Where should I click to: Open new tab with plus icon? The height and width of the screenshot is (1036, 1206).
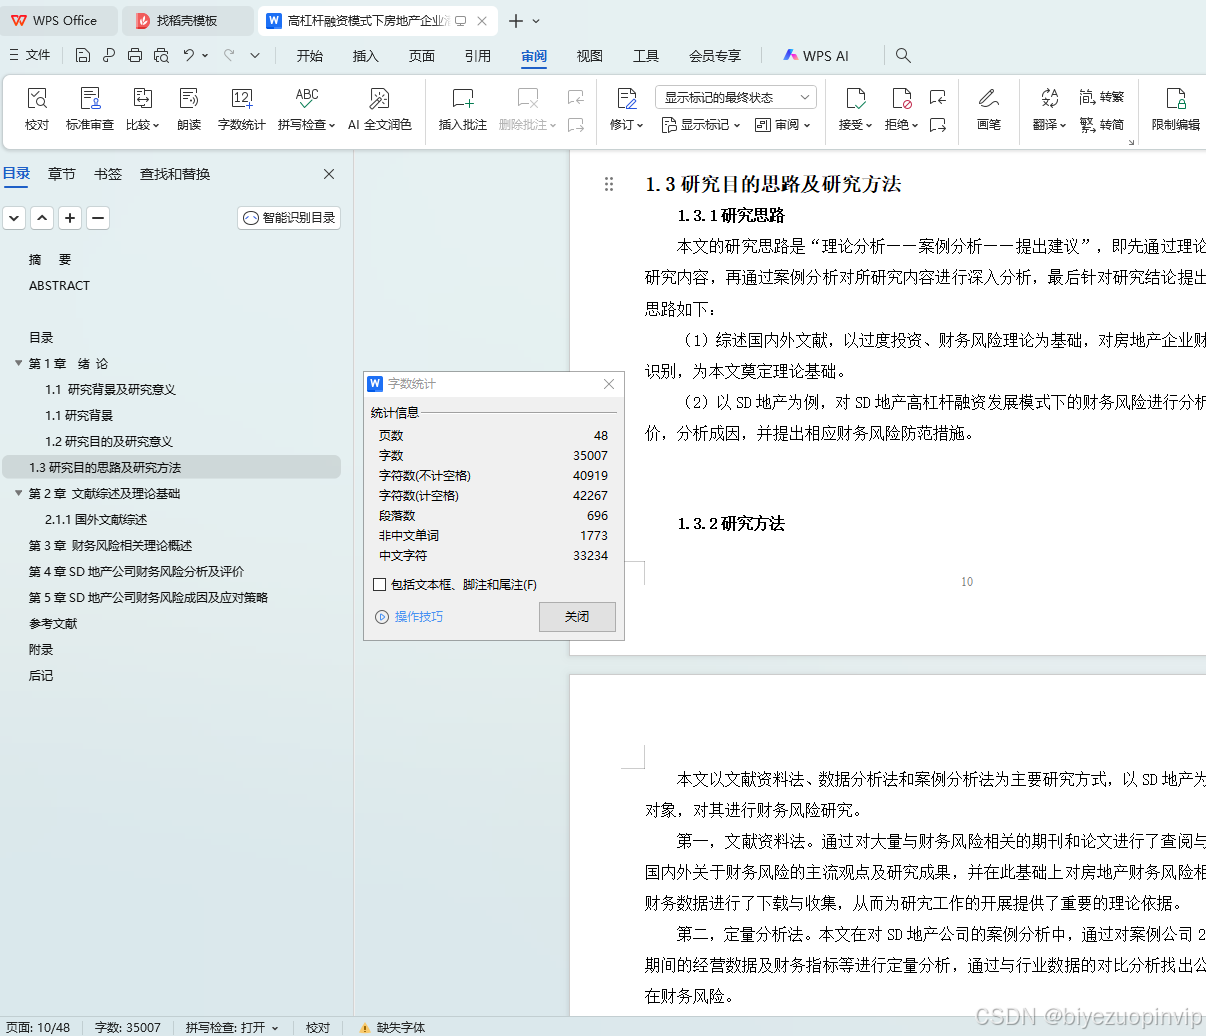[x=516, y=21]
